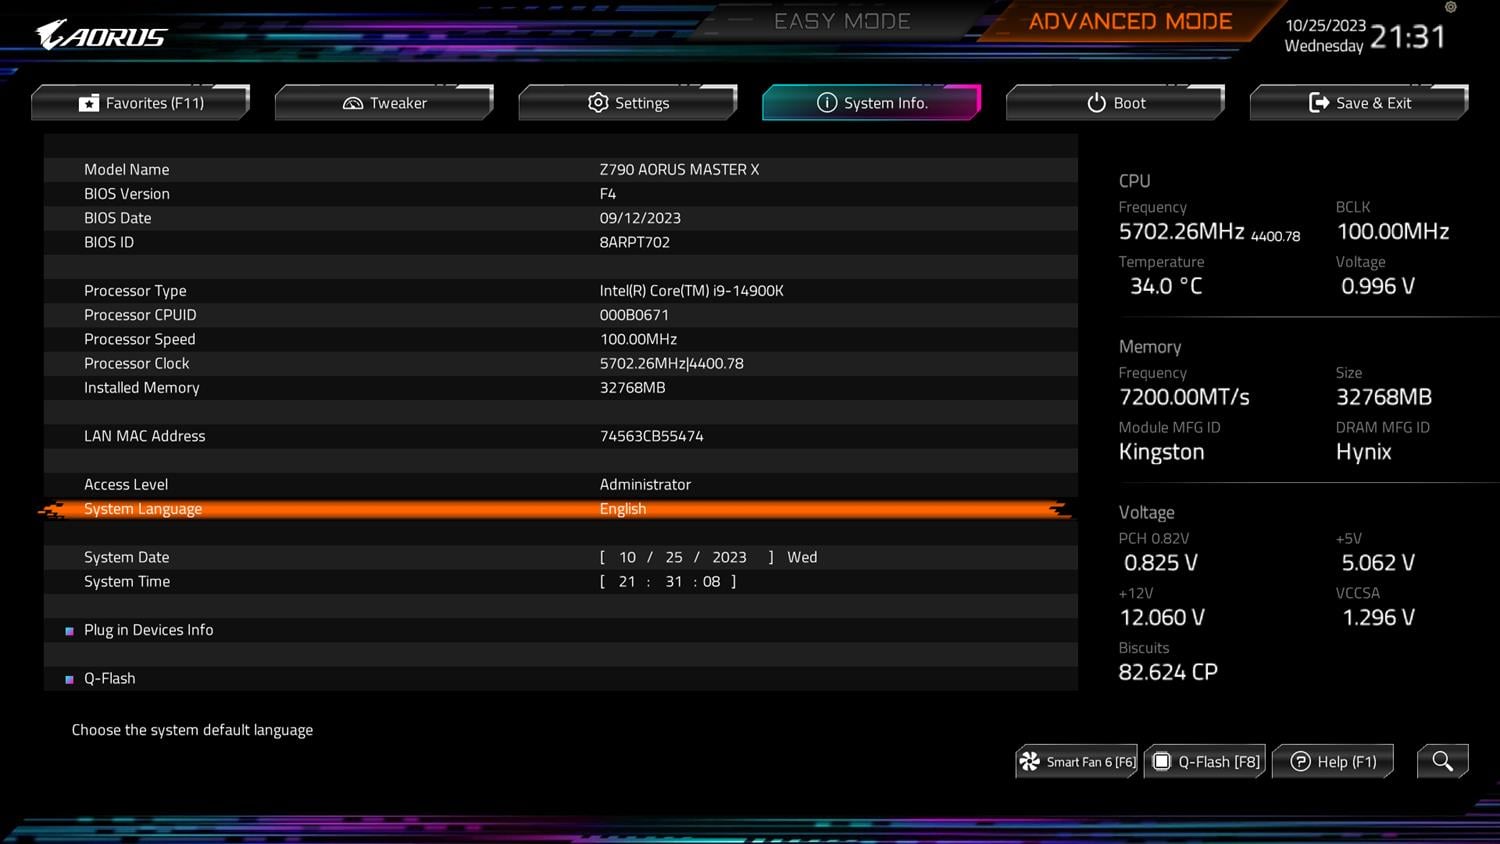Click the star icon on Favorites tab

point(89,103)
